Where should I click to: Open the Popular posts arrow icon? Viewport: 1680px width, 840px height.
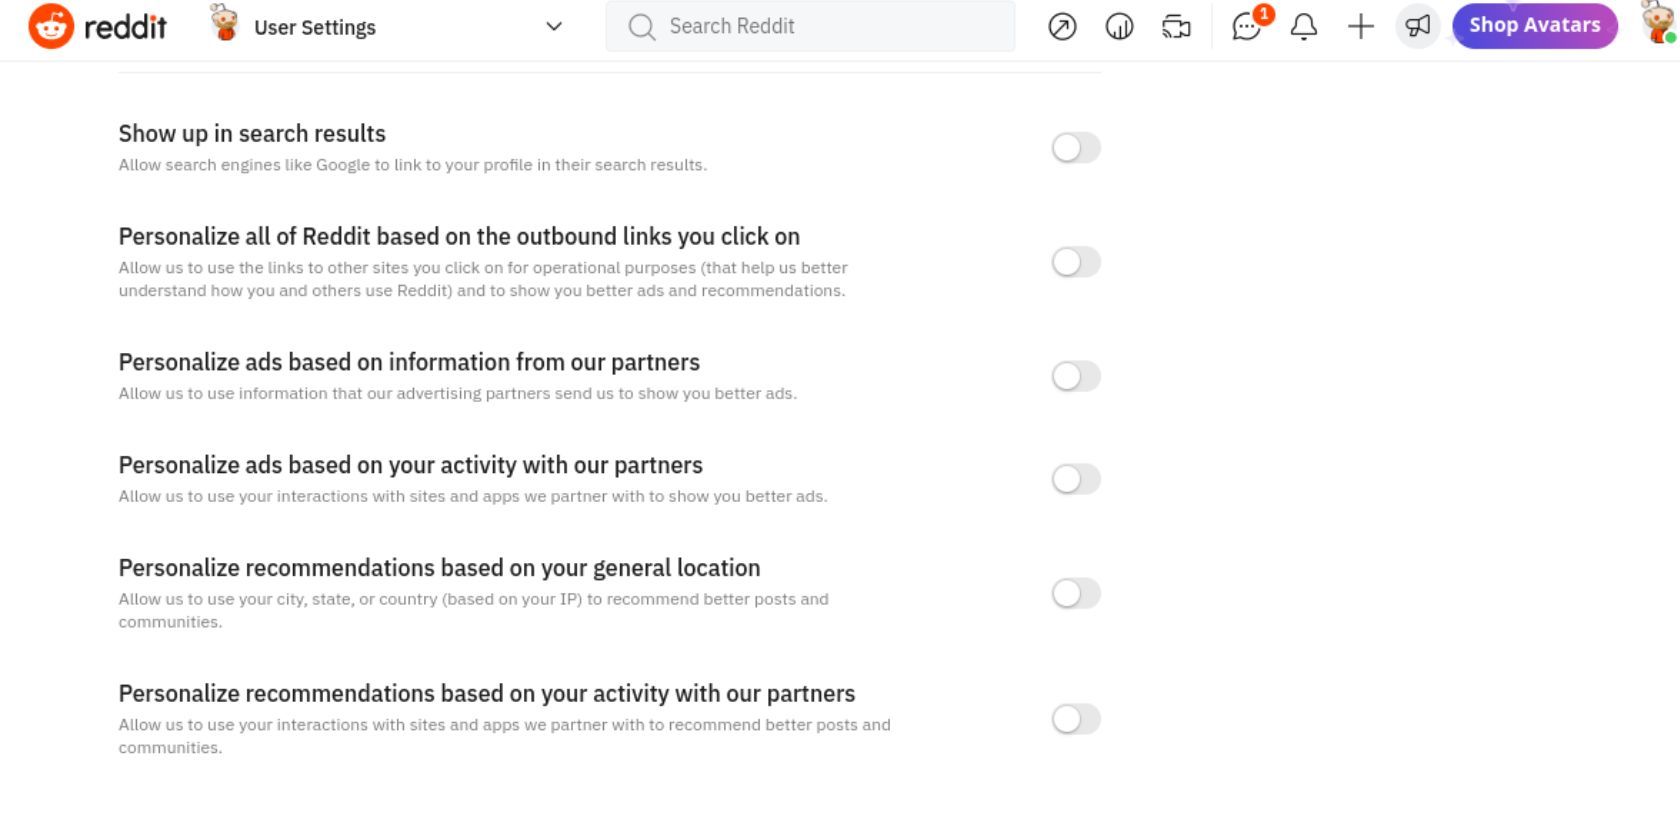(1062, 27)
